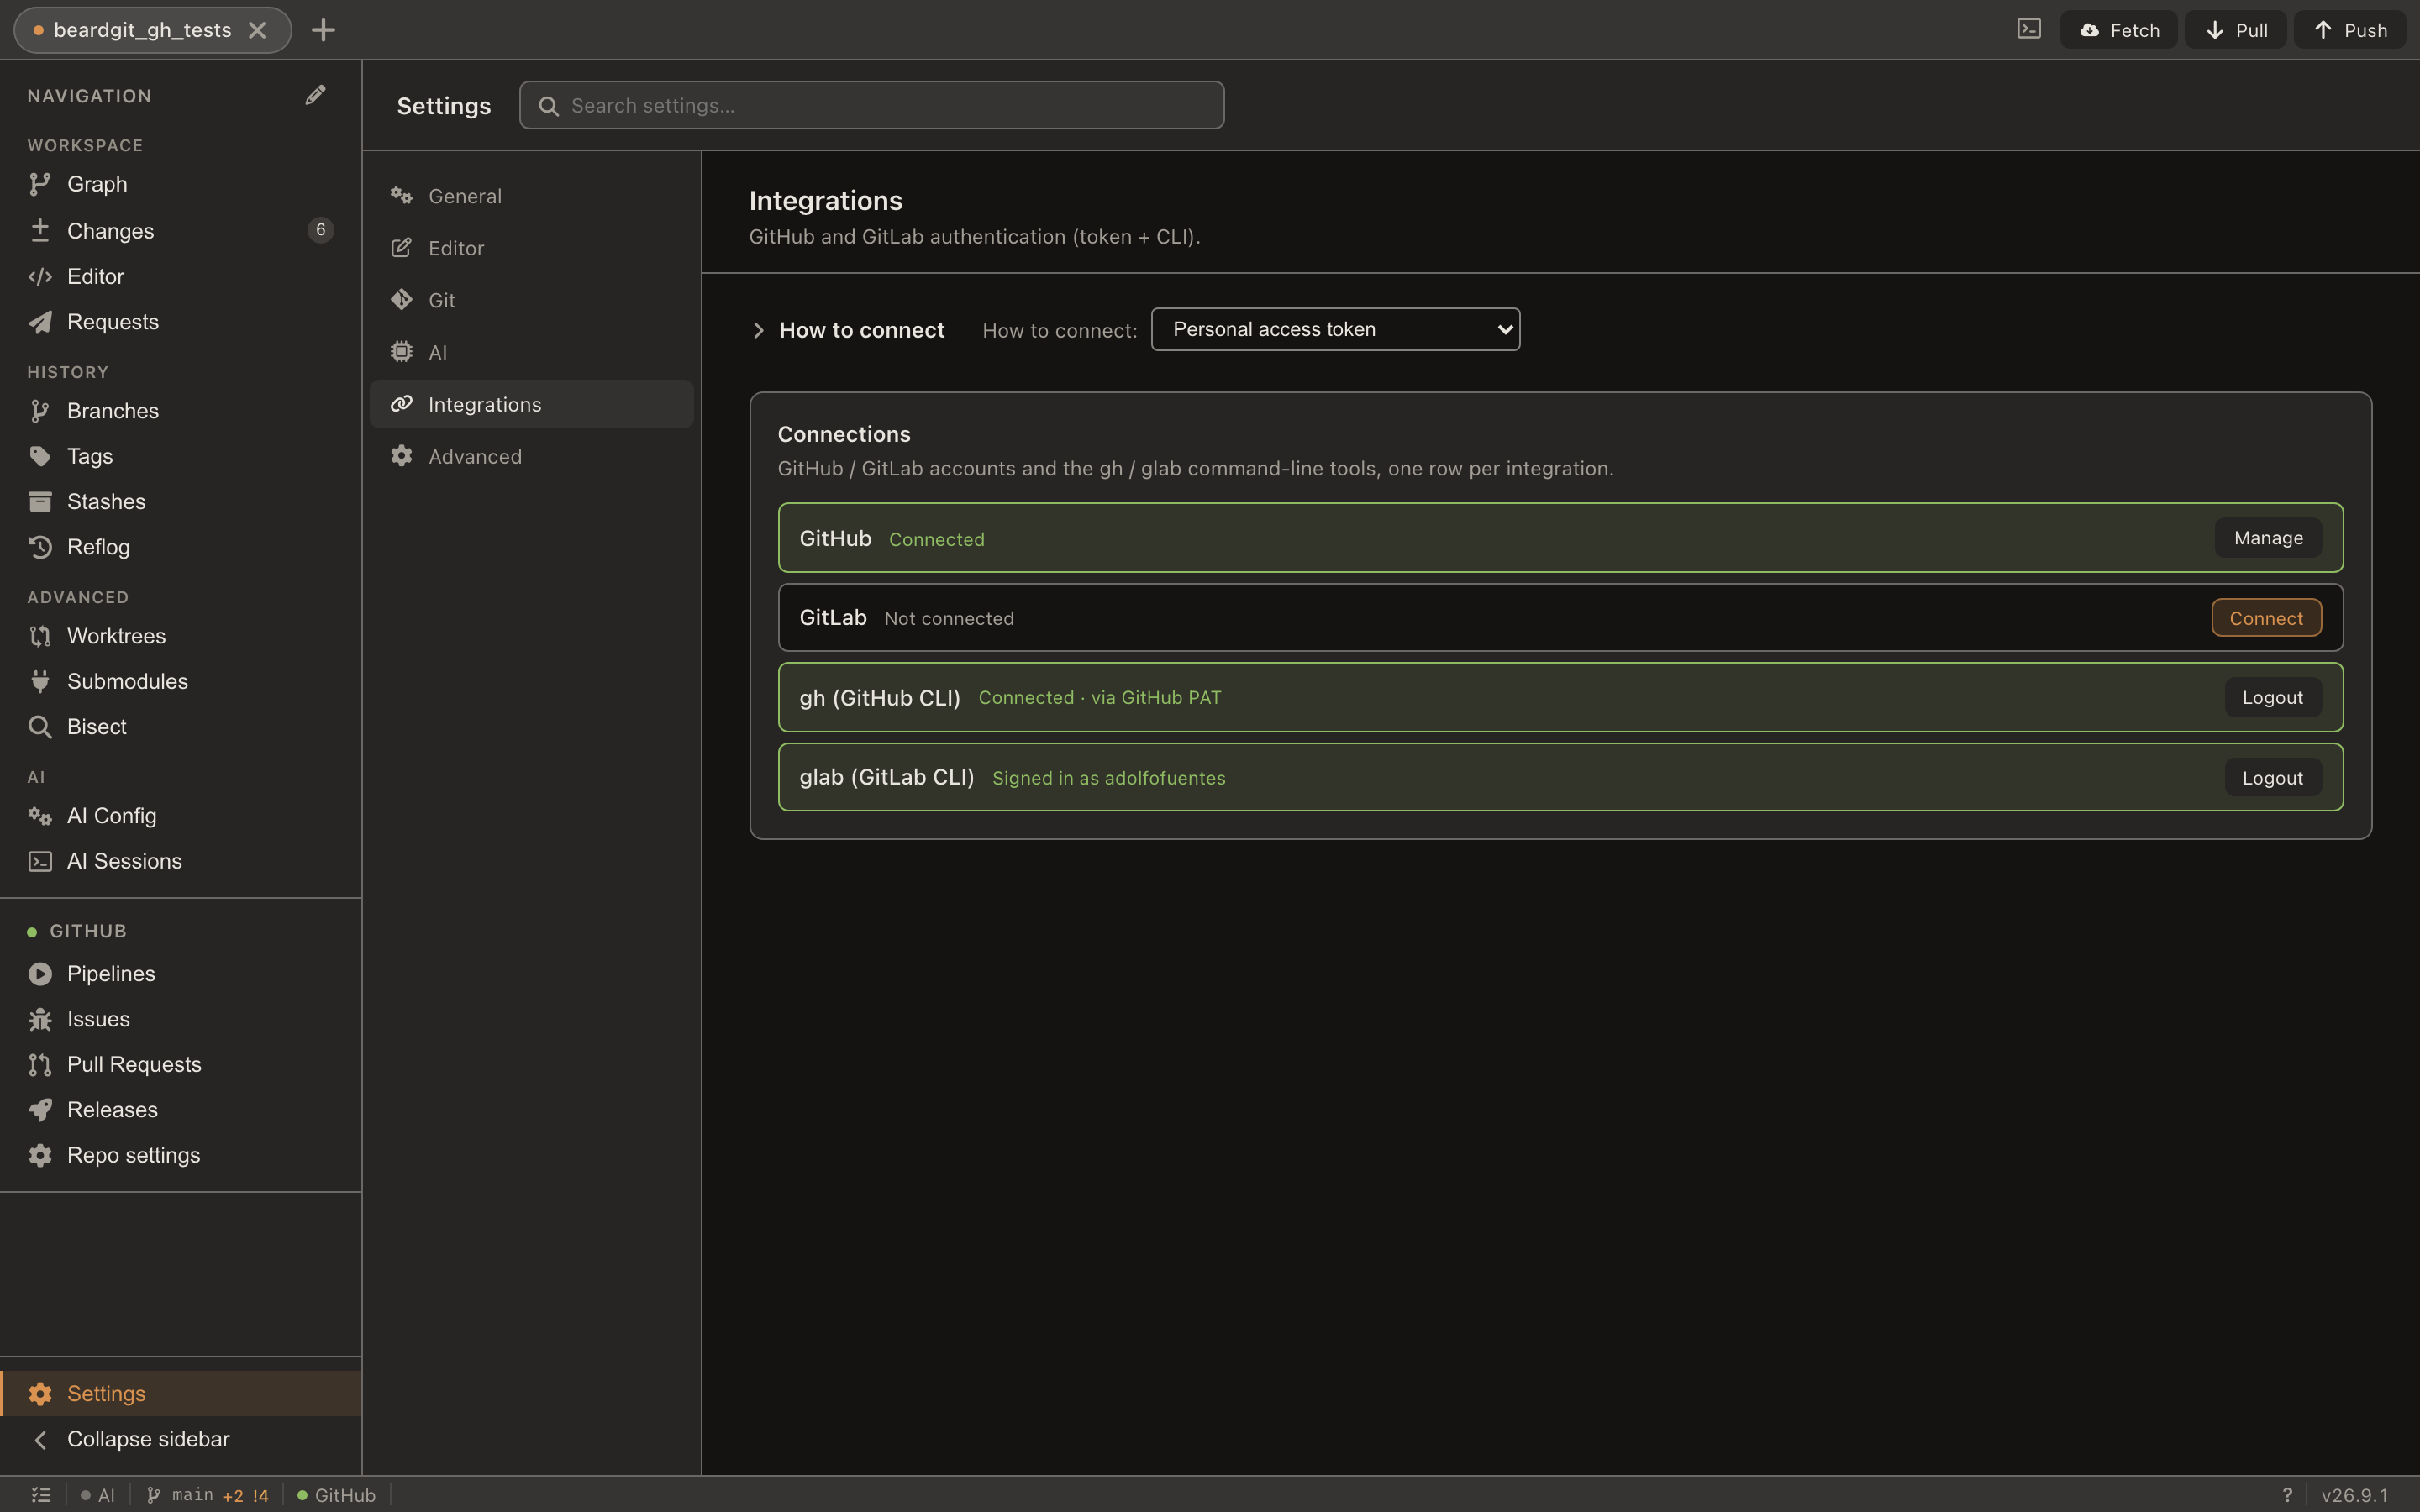Open the Issues bug icon

(x=40, y=1019)
